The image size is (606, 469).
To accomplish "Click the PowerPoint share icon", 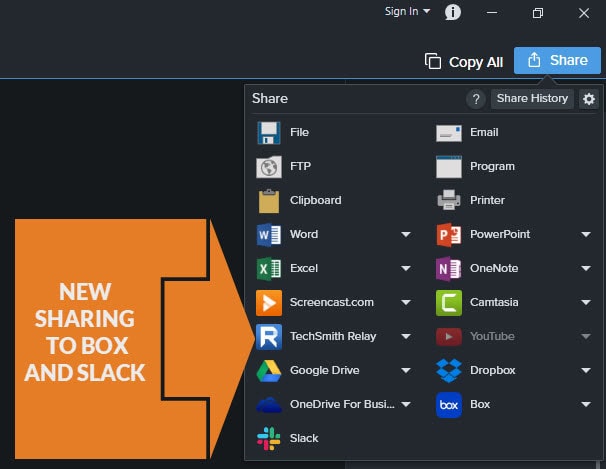I will [449, 235].
